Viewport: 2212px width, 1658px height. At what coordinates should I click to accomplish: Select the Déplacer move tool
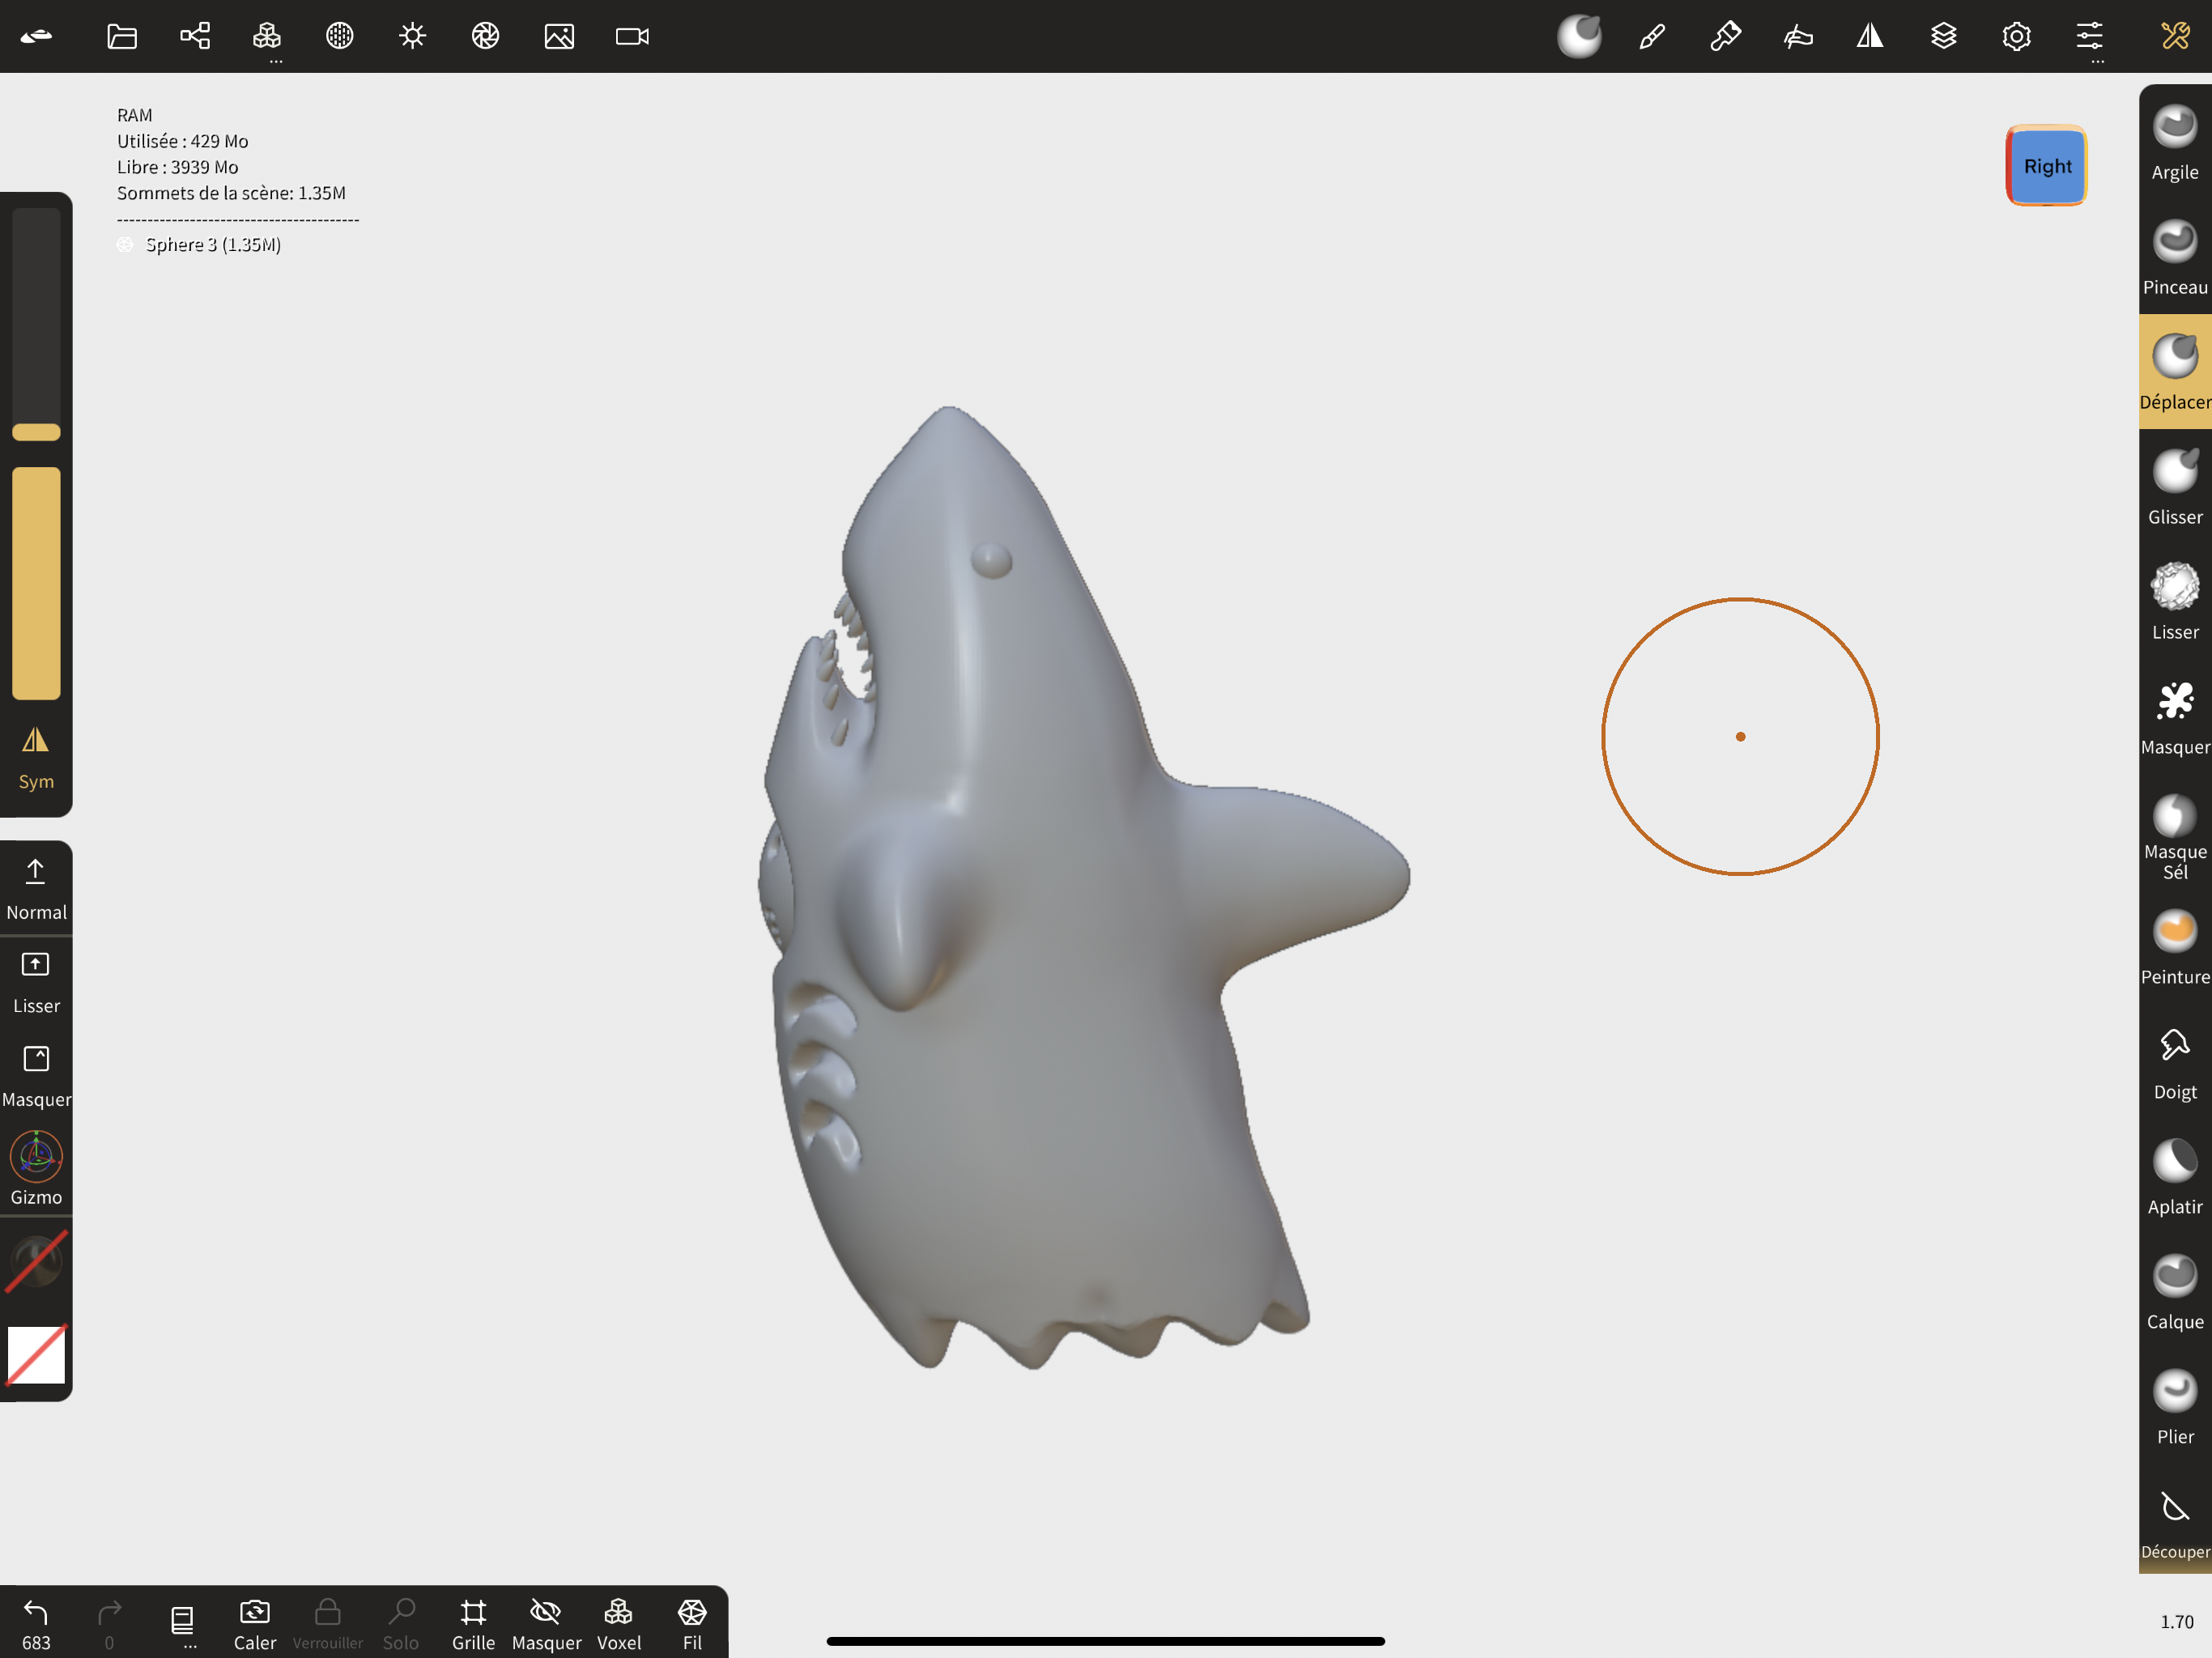(x=2174, y=372)
